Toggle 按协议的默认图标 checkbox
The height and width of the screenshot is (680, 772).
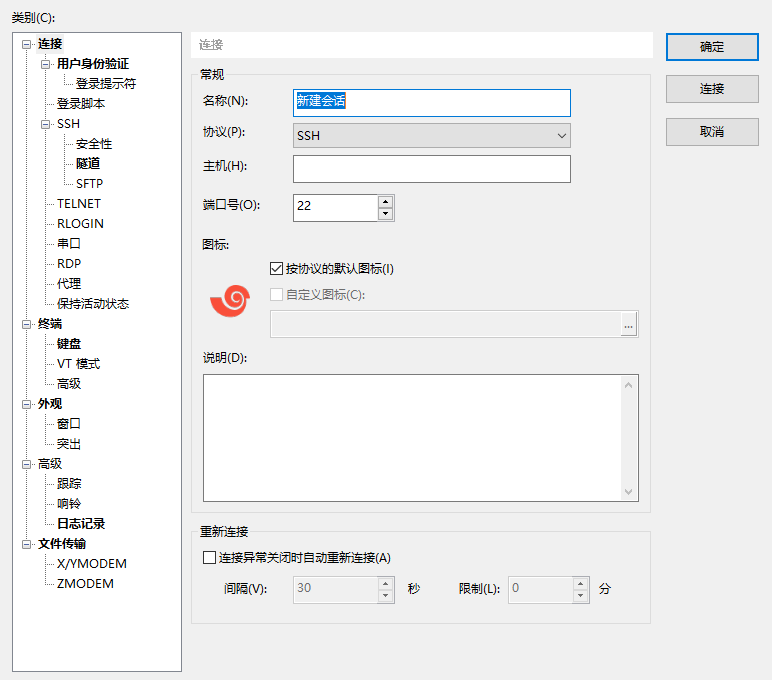tap(276, 269)
